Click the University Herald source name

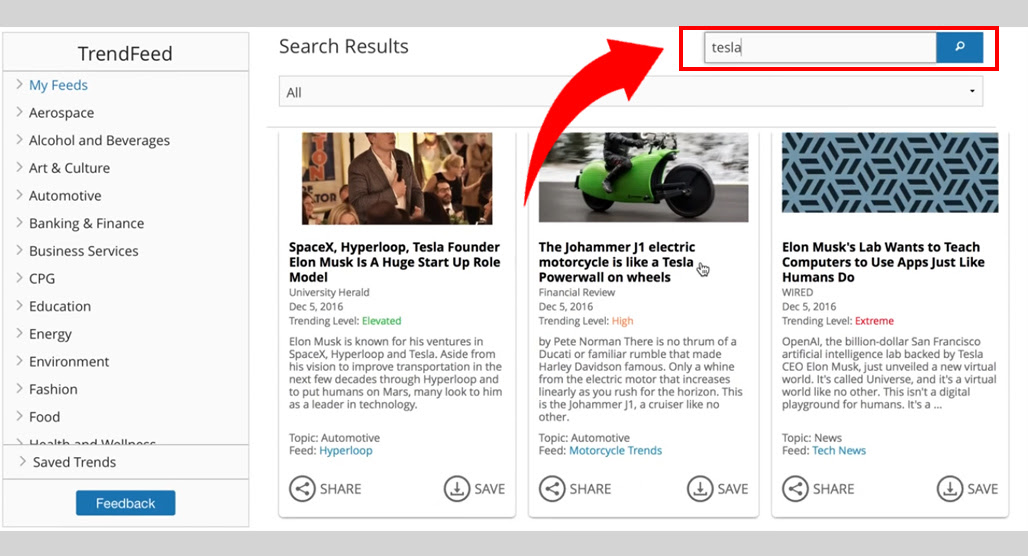(x=329, y=292)
